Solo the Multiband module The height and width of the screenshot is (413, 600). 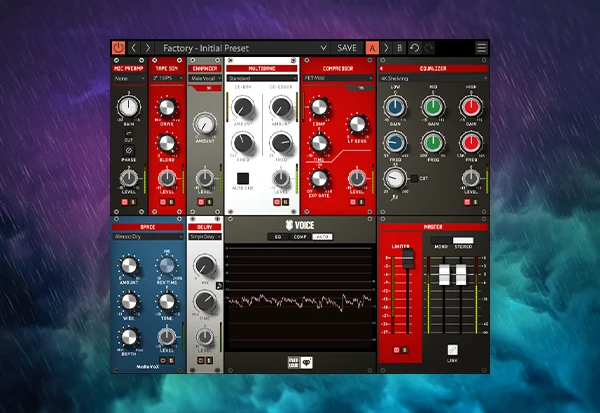pyautogui.click(x=285, y=202)
